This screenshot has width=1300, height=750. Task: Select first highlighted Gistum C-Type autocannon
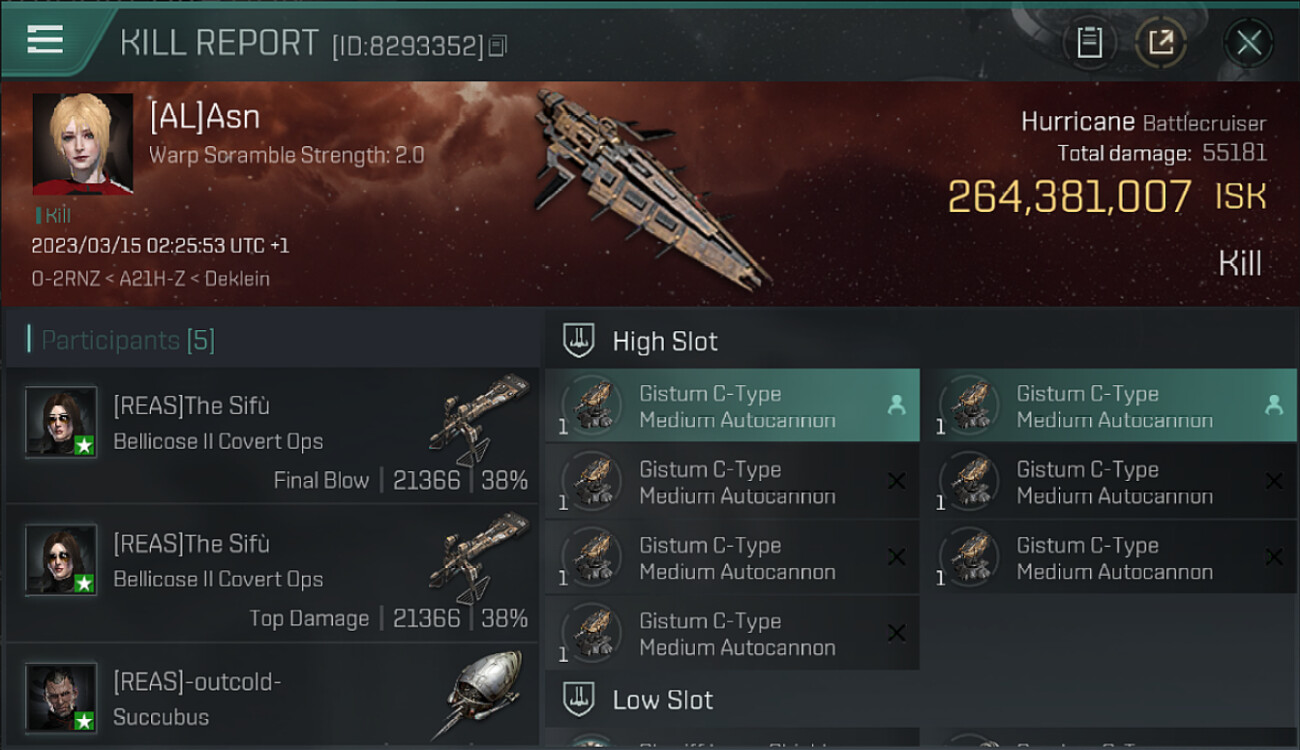731,406
